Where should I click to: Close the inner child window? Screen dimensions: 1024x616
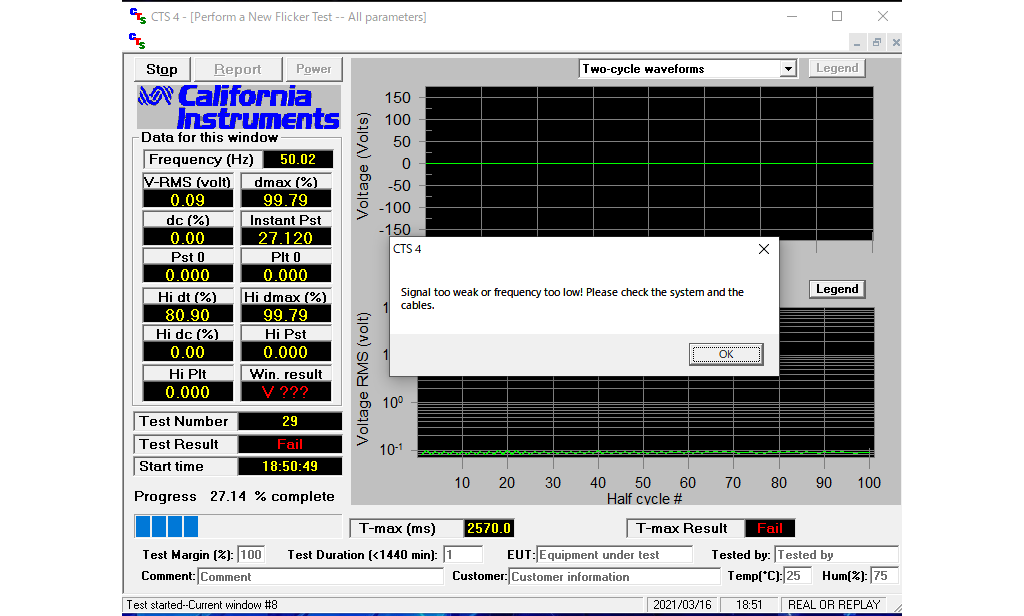[896, 42]
